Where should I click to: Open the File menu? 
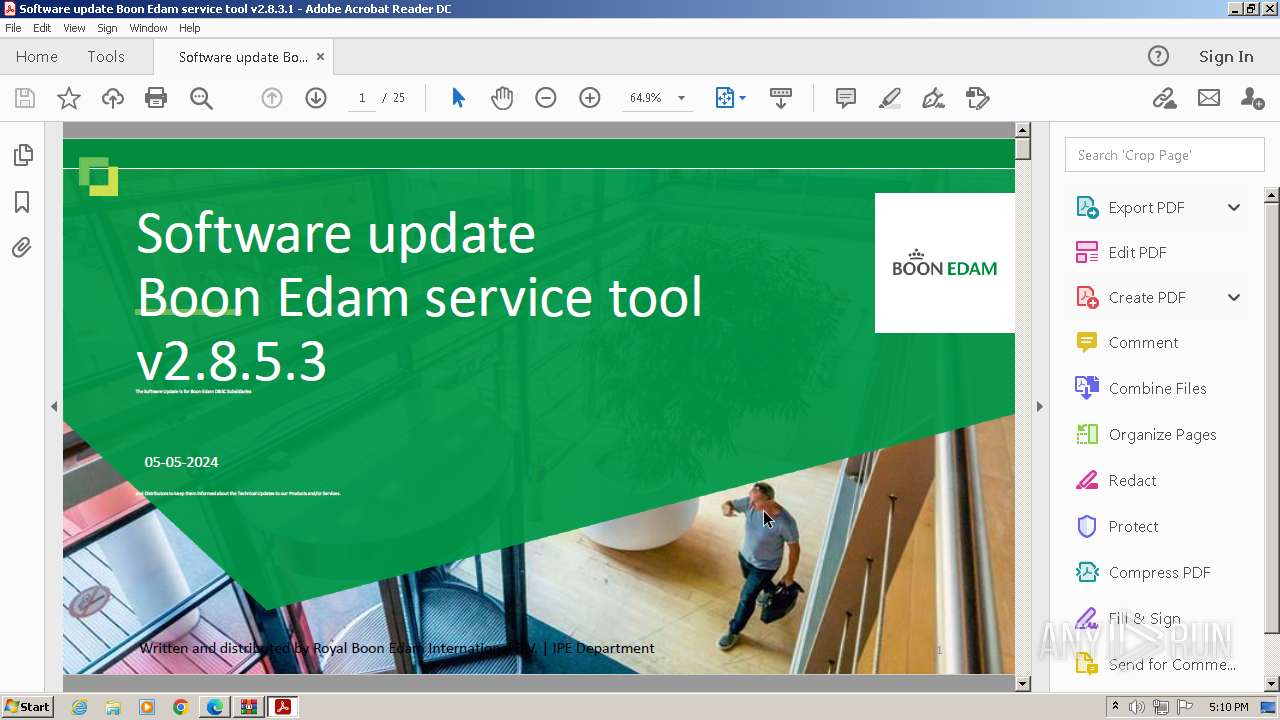13,28
